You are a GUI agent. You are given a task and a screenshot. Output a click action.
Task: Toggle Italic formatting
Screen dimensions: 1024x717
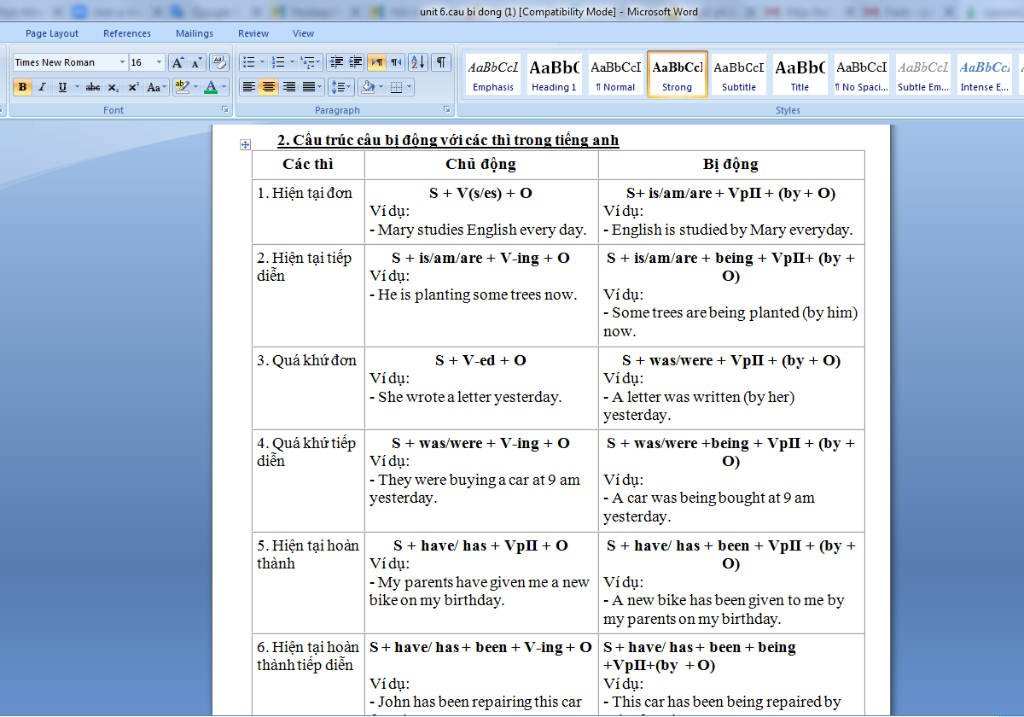[x=42, y=87]
